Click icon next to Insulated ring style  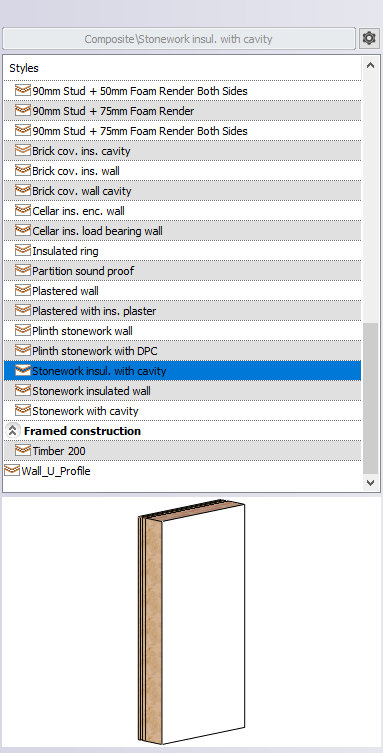pyautogui.click(x=23, y=251)
